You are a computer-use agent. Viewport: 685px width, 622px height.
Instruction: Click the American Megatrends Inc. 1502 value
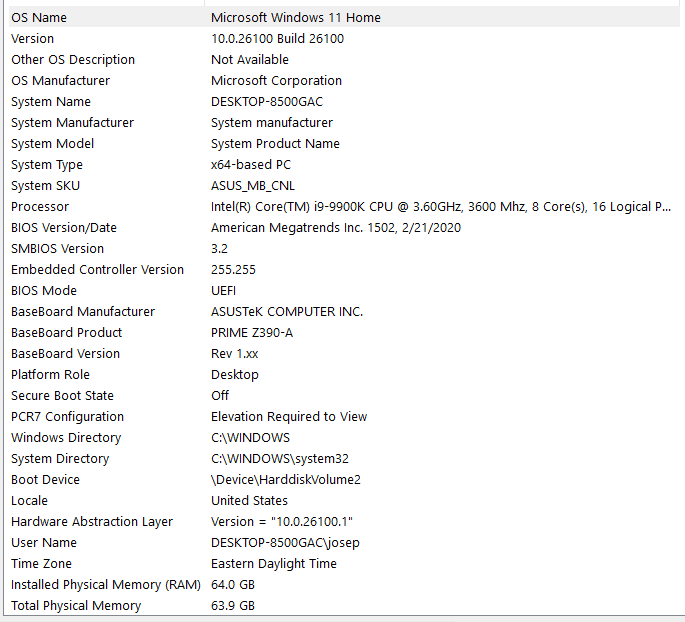coord(336,228)
